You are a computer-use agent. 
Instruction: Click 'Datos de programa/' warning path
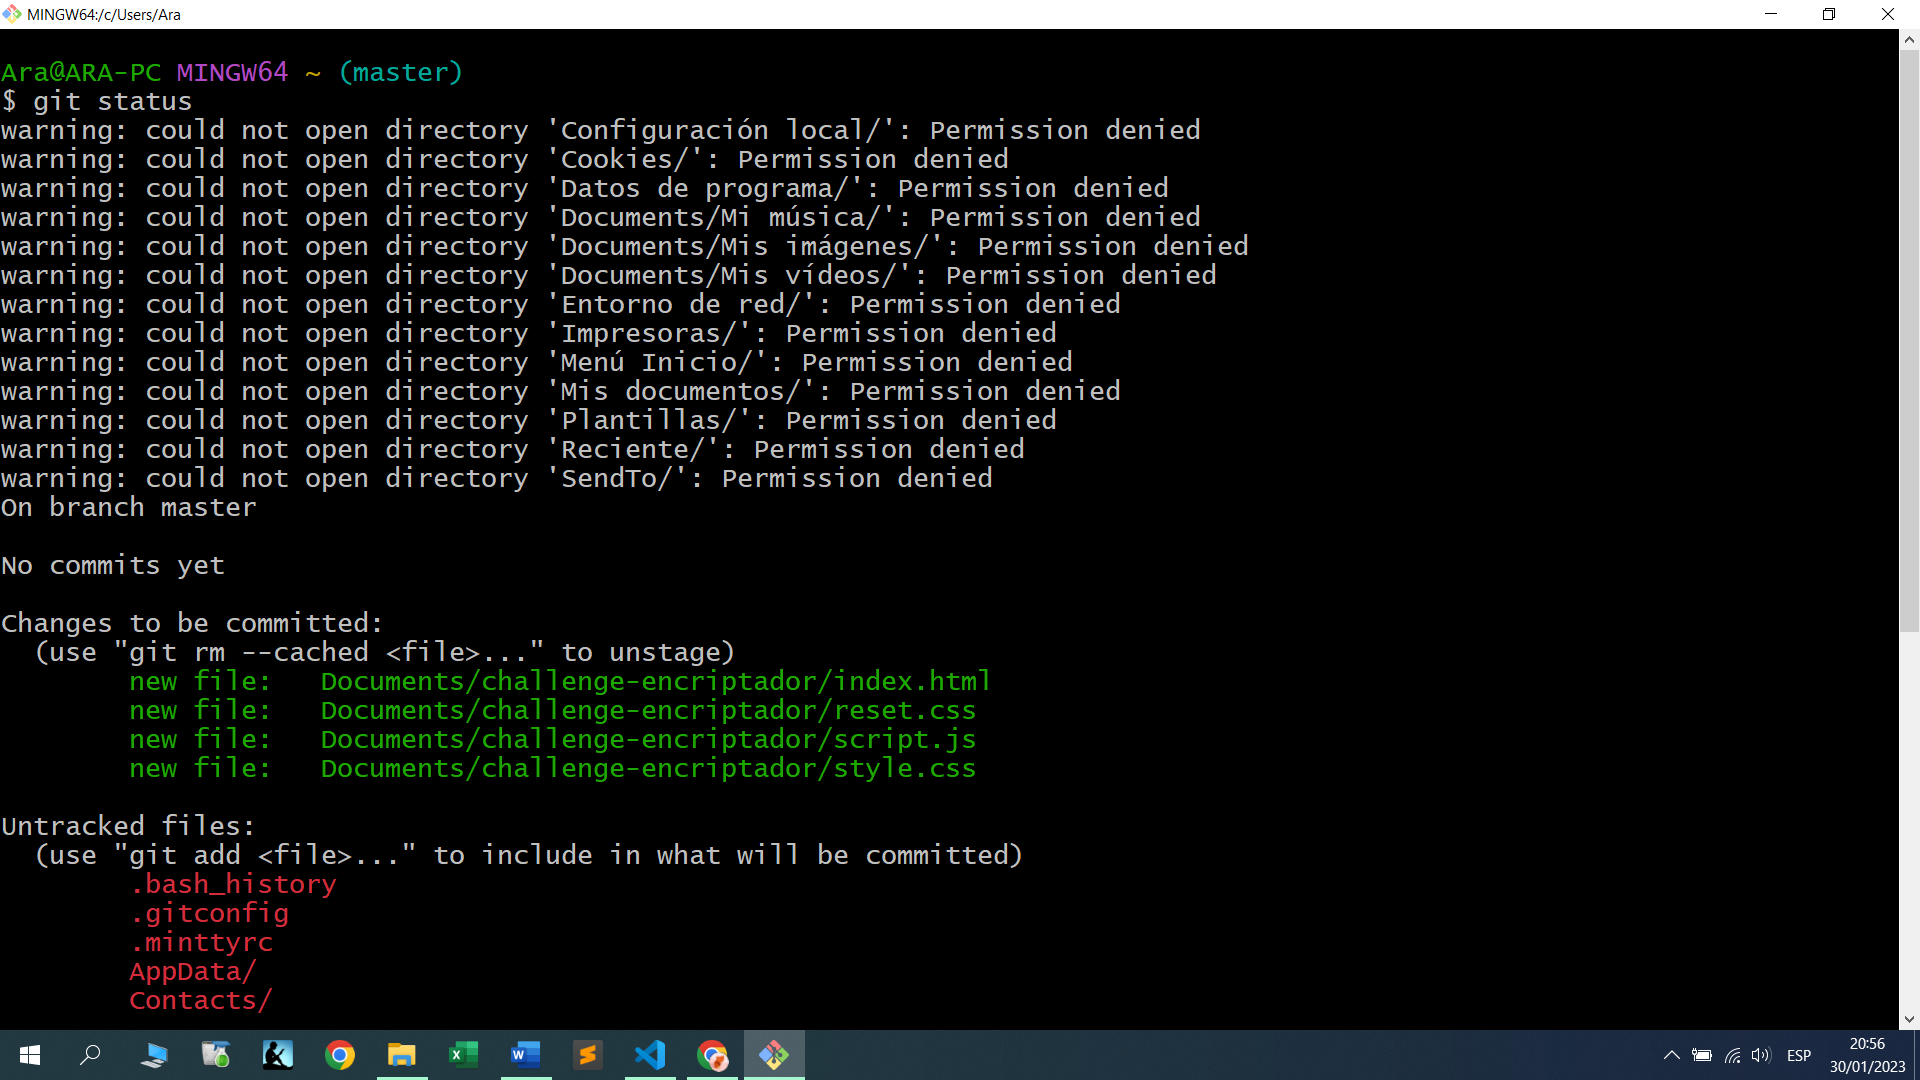(x=704, y=188)
